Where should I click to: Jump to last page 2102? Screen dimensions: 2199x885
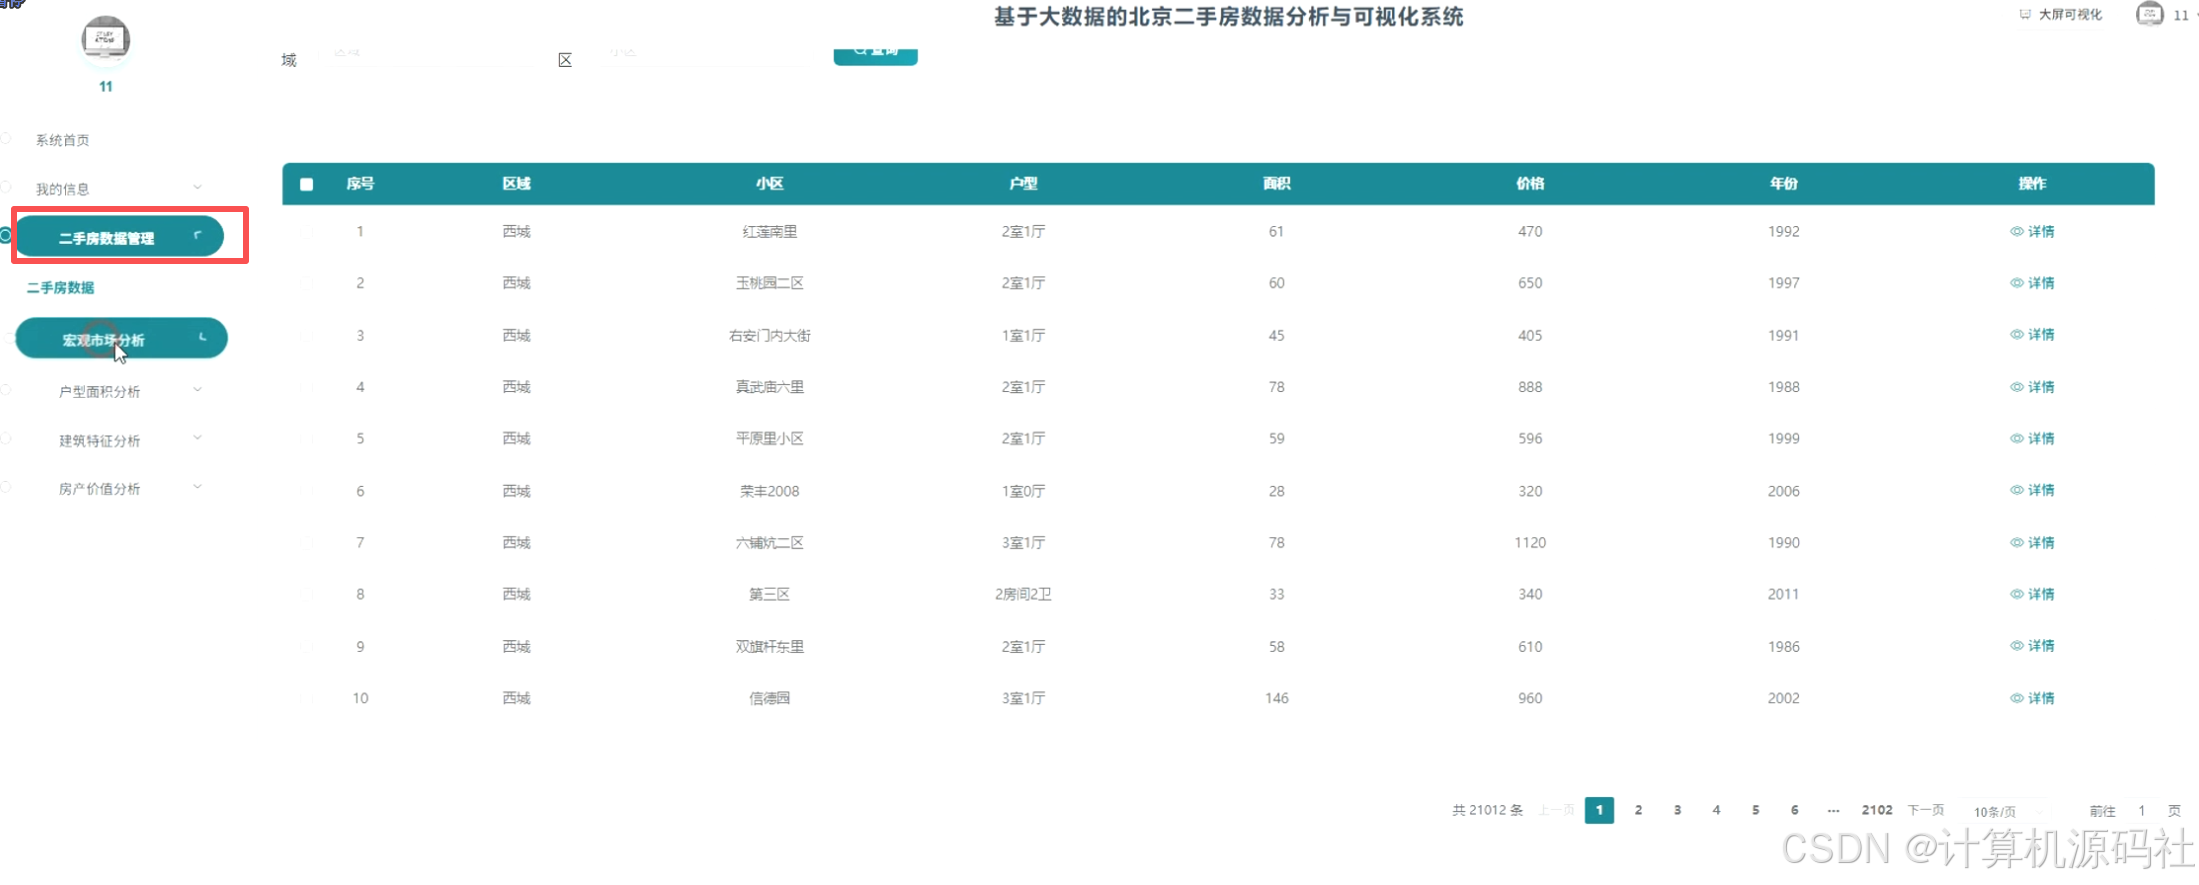[1877, 810]
